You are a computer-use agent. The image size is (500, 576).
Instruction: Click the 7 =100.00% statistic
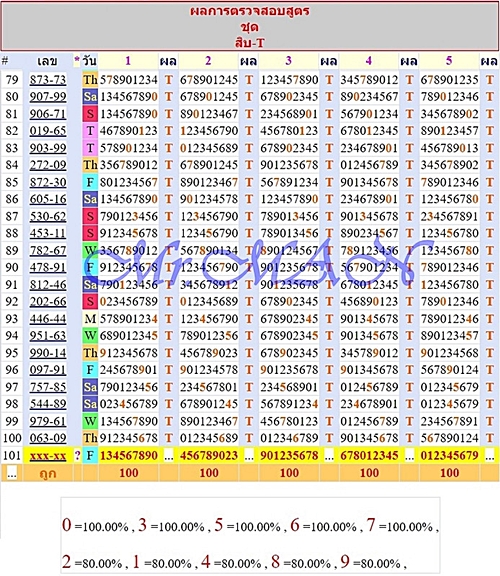pos(400,526)
